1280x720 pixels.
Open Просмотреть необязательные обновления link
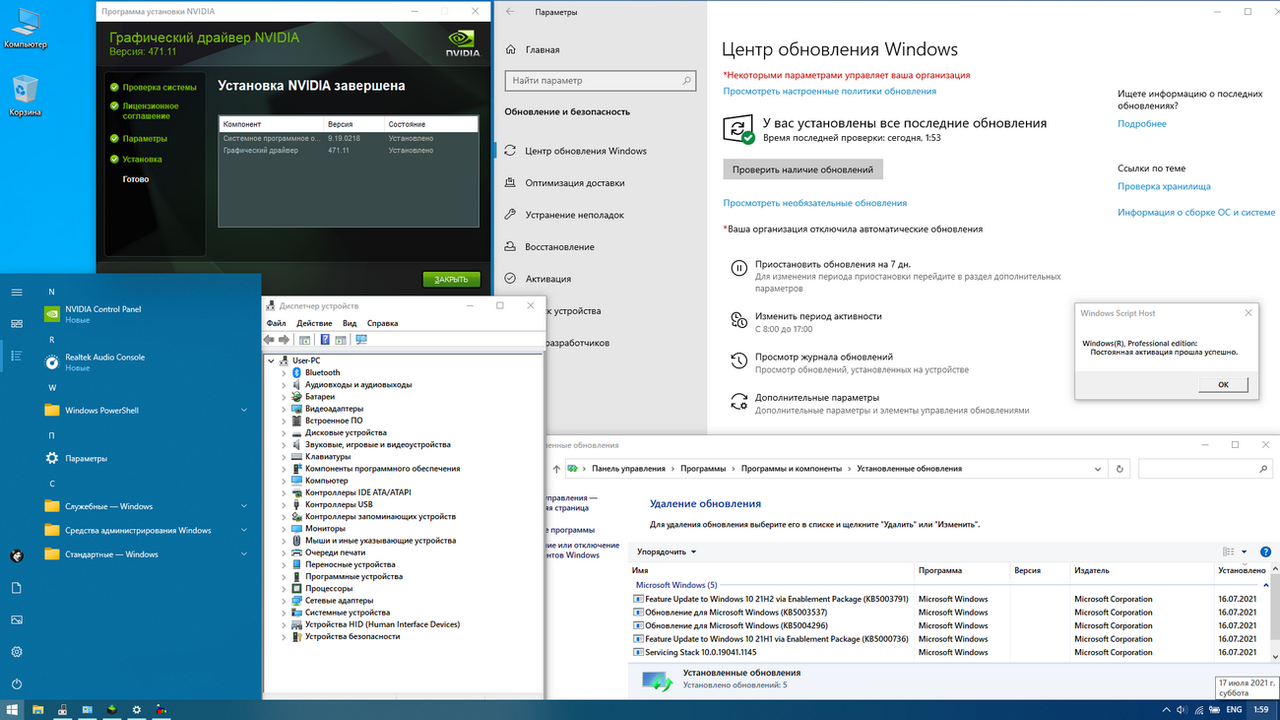click(815, 203)
